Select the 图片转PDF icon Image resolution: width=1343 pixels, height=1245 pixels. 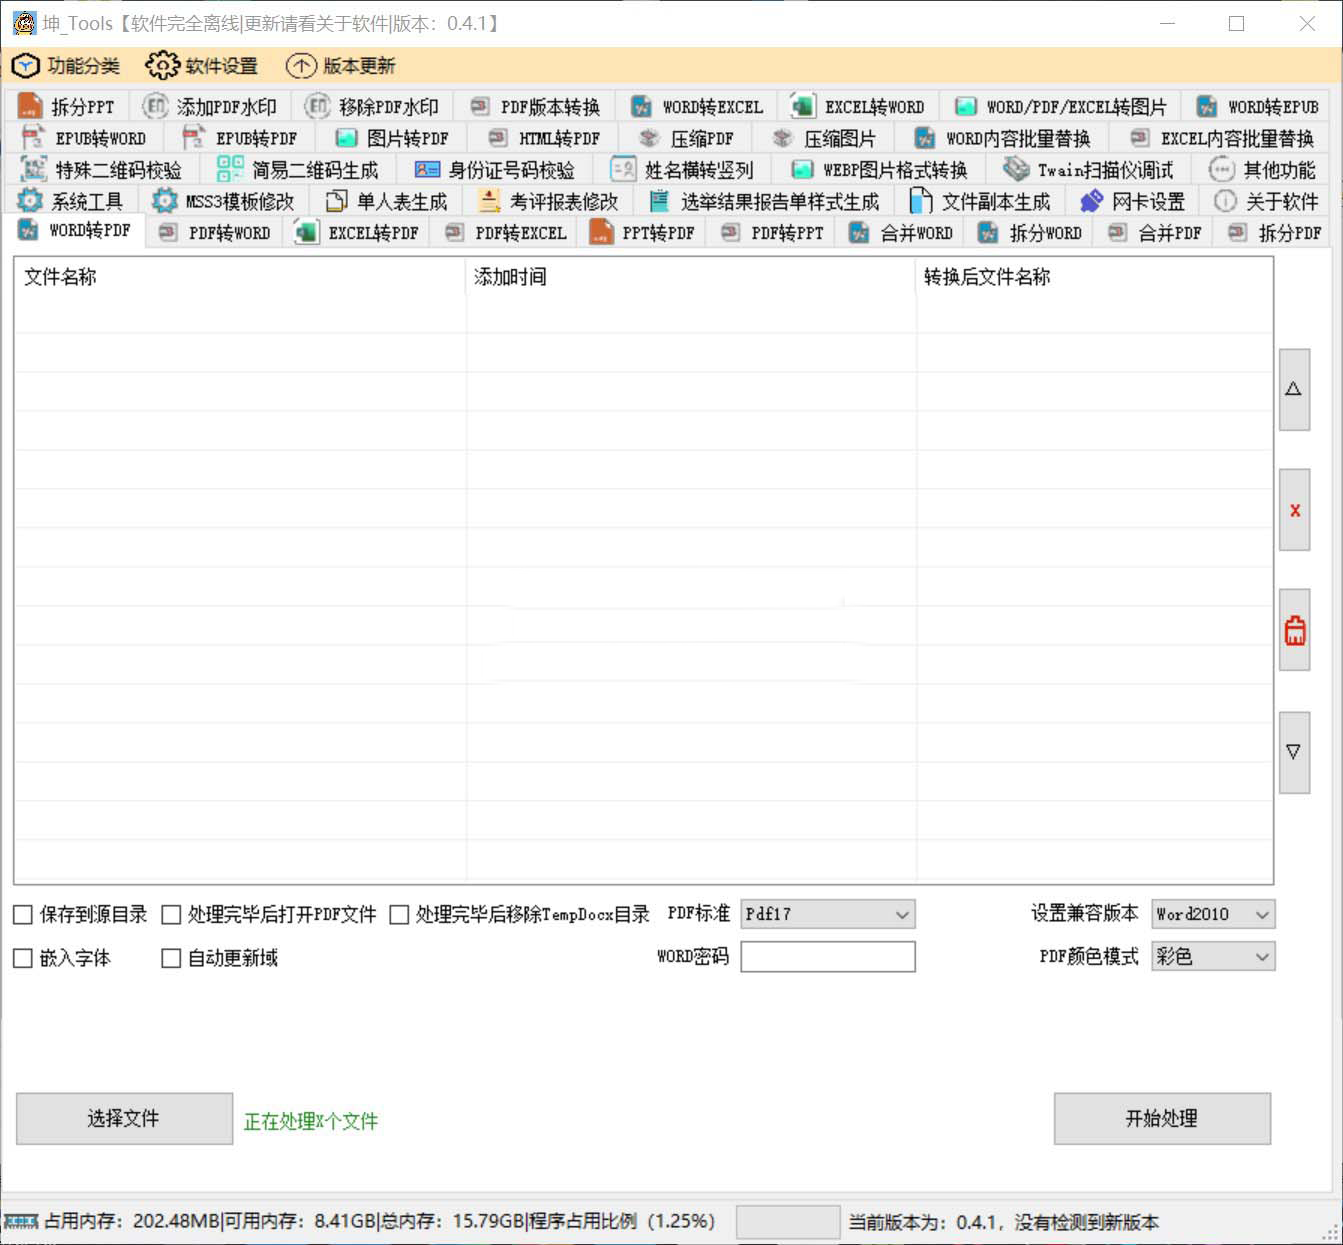click(x=346, y=138)
